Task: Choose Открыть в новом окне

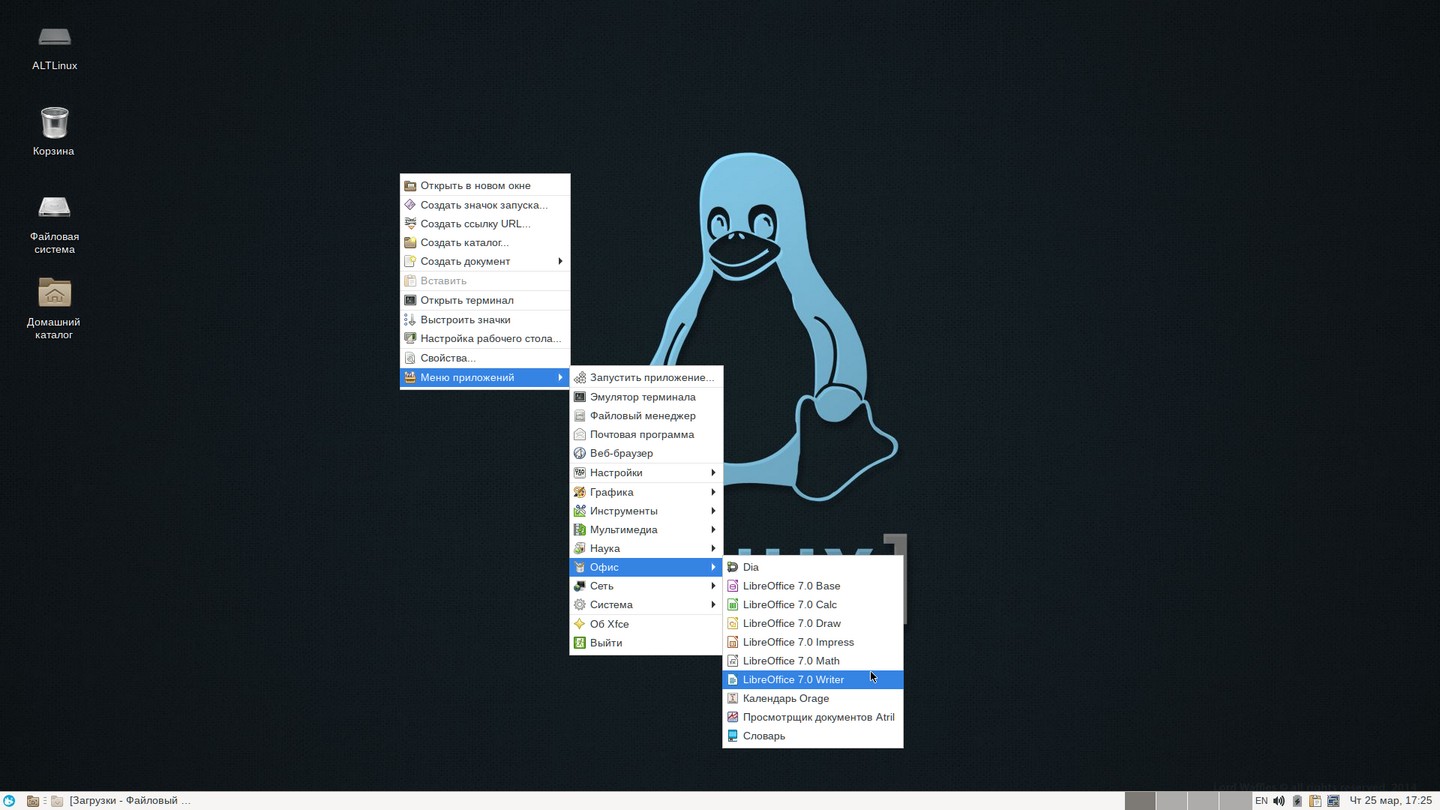Action: click(x=485, y=186)
